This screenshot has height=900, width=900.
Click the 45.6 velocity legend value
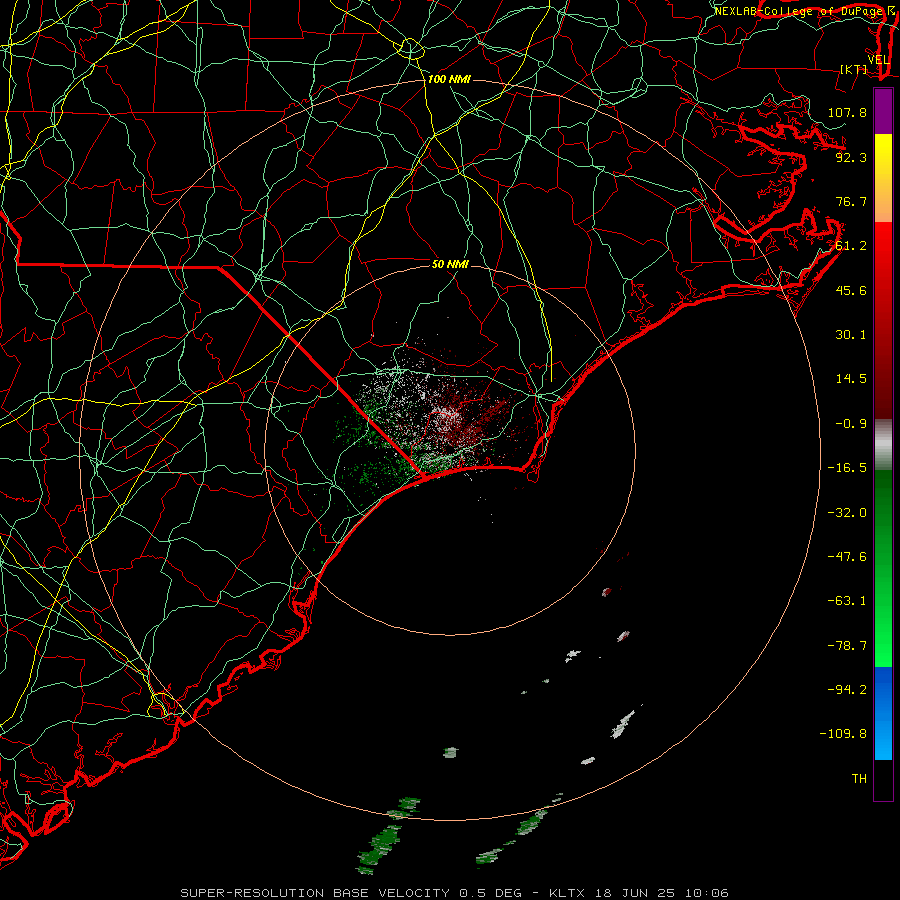click(851, 290)
